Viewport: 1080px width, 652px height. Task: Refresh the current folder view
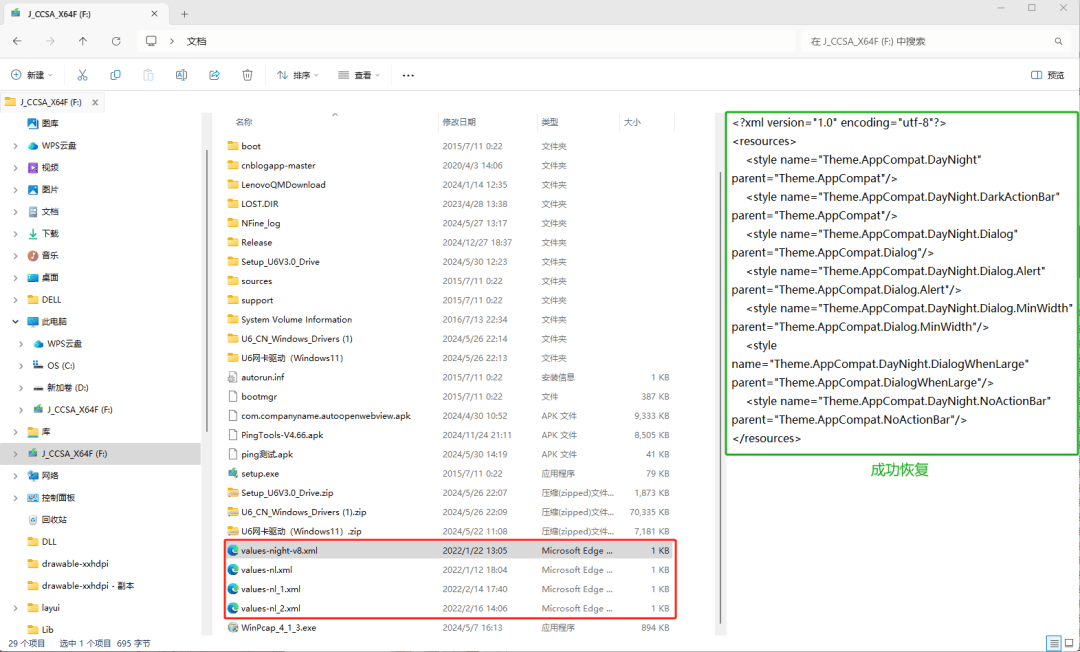116,41
